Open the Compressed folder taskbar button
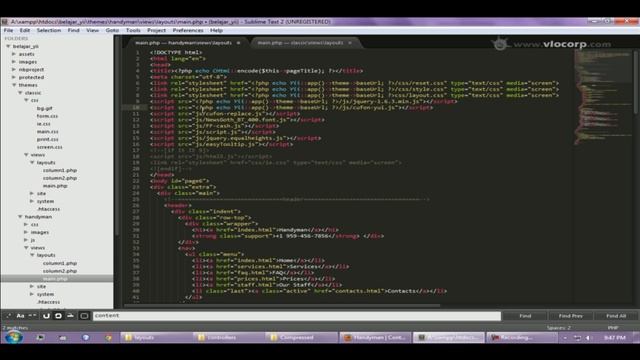Image resolution: width=640 pixels, height=360 pixels. (x=302, y=338)
